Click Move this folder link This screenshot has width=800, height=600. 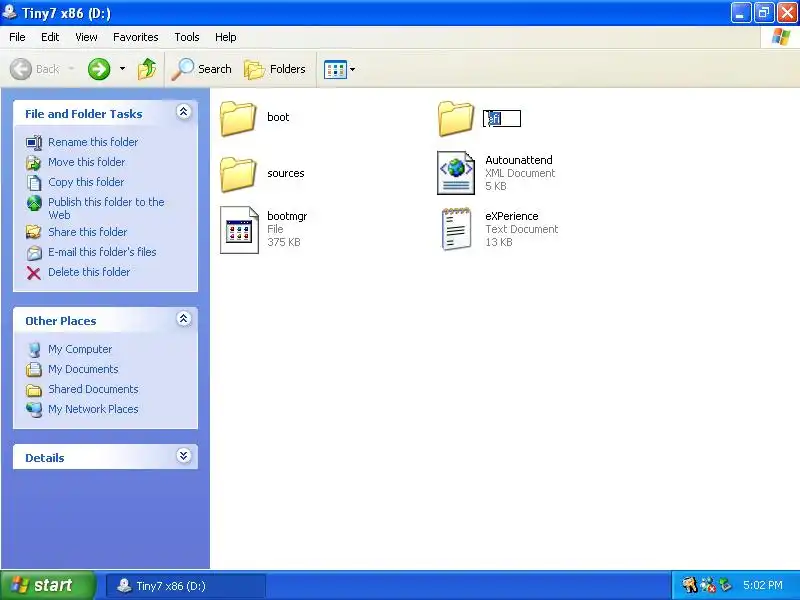coord(86,162)
